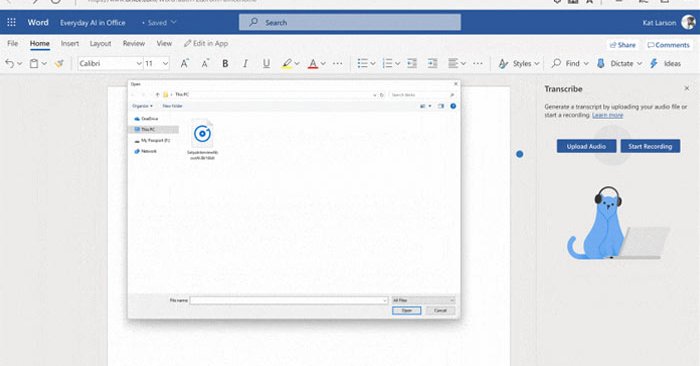This screenshot has width=700, height=366.
Task: Expand the highlight color dropdown arrow
Action: [x=297, y=64]
